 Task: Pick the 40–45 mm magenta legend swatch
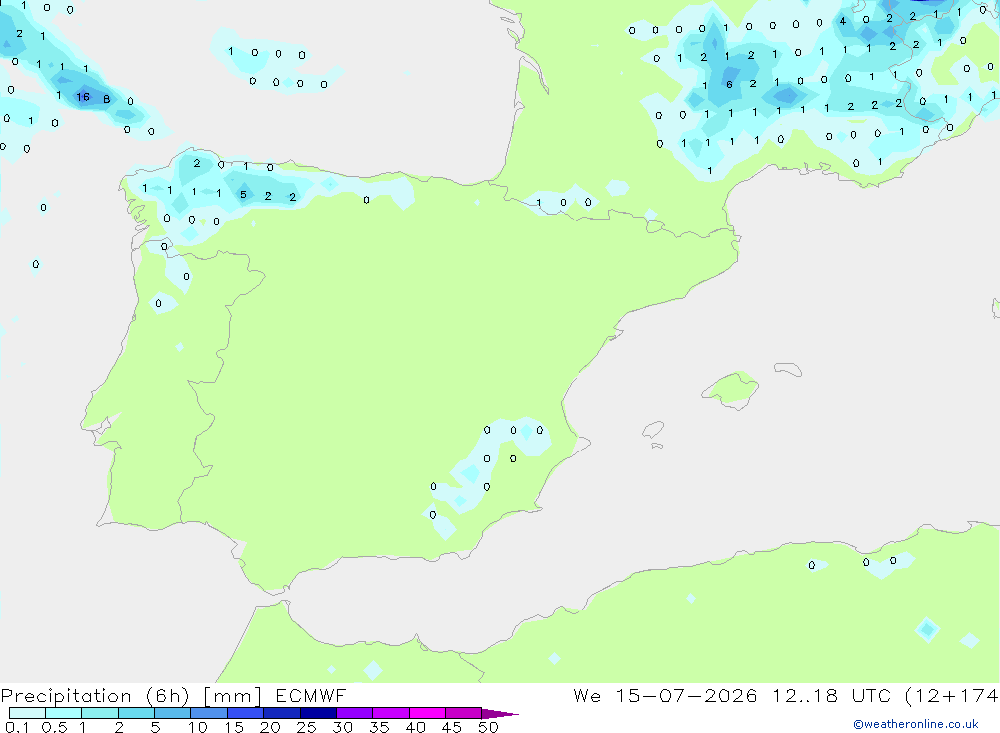(427, 713)
